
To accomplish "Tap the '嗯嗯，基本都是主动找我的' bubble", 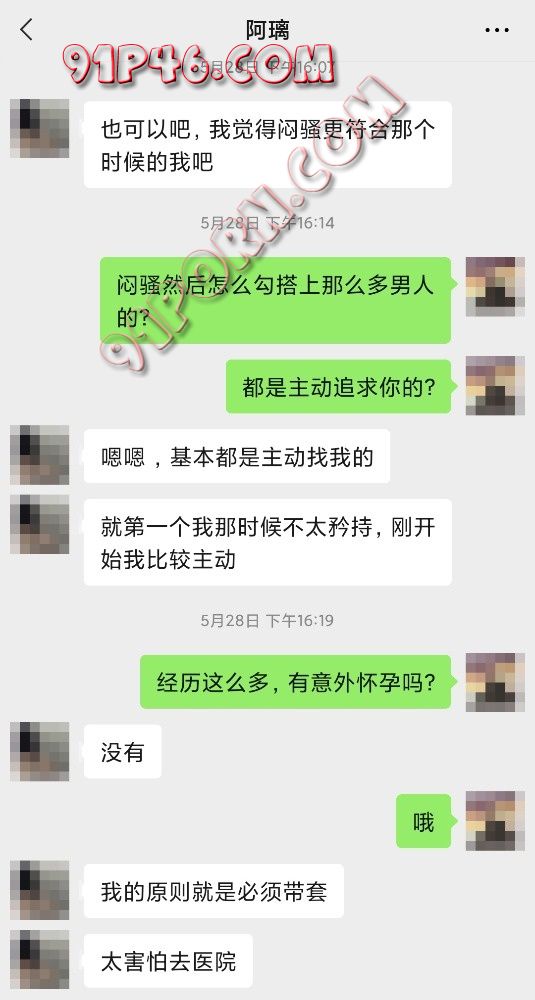I will [237, 456].
